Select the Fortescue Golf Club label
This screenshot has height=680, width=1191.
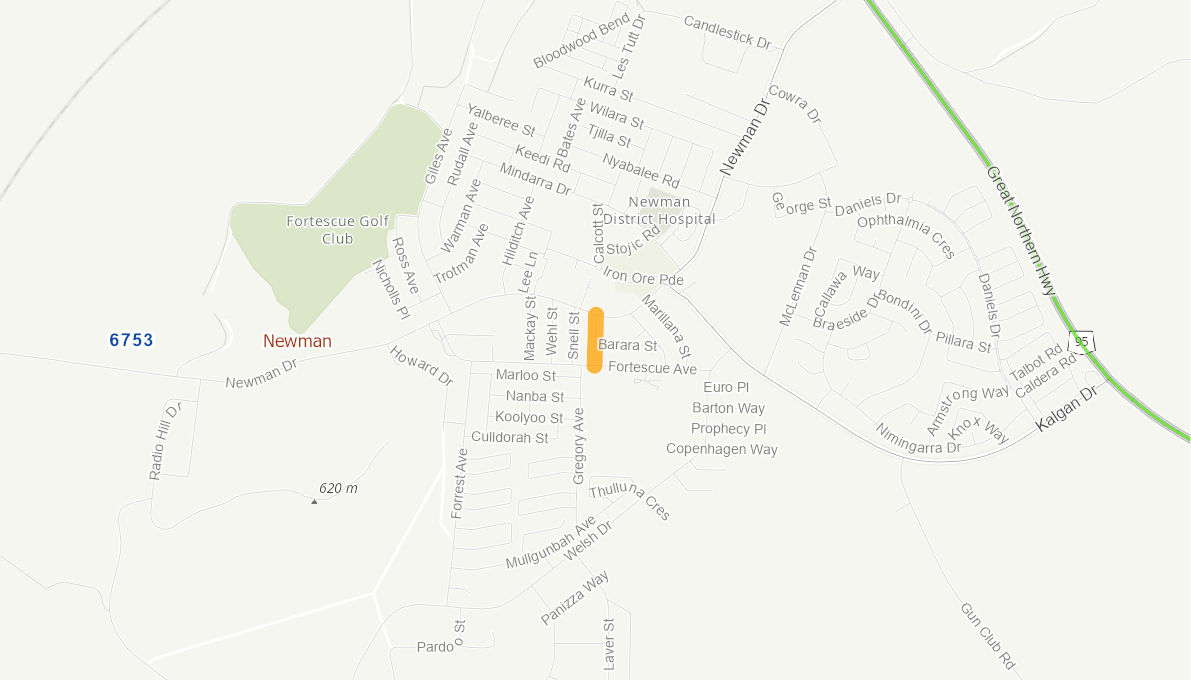point(337,229)
